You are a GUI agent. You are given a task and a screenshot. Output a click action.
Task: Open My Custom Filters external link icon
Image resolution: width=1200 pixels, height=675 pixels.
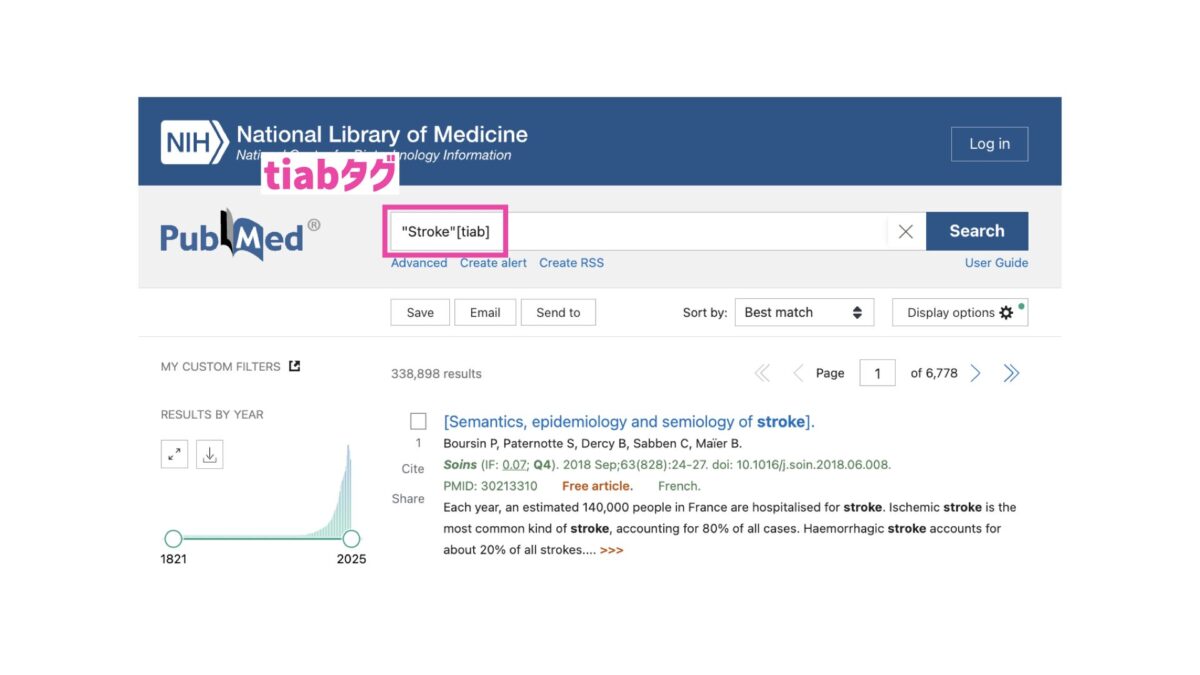[293, 366]
